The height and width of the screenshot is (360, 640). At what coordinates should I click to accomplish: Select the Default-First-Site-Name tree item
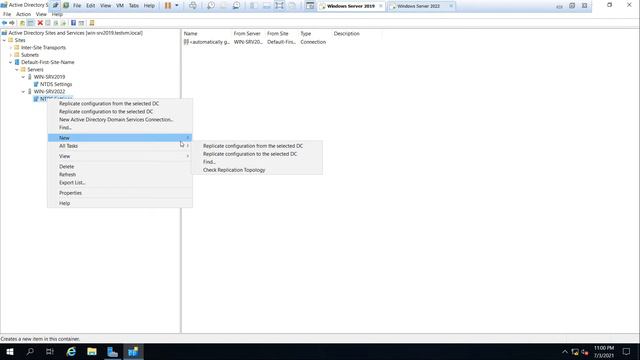point(48,62)
